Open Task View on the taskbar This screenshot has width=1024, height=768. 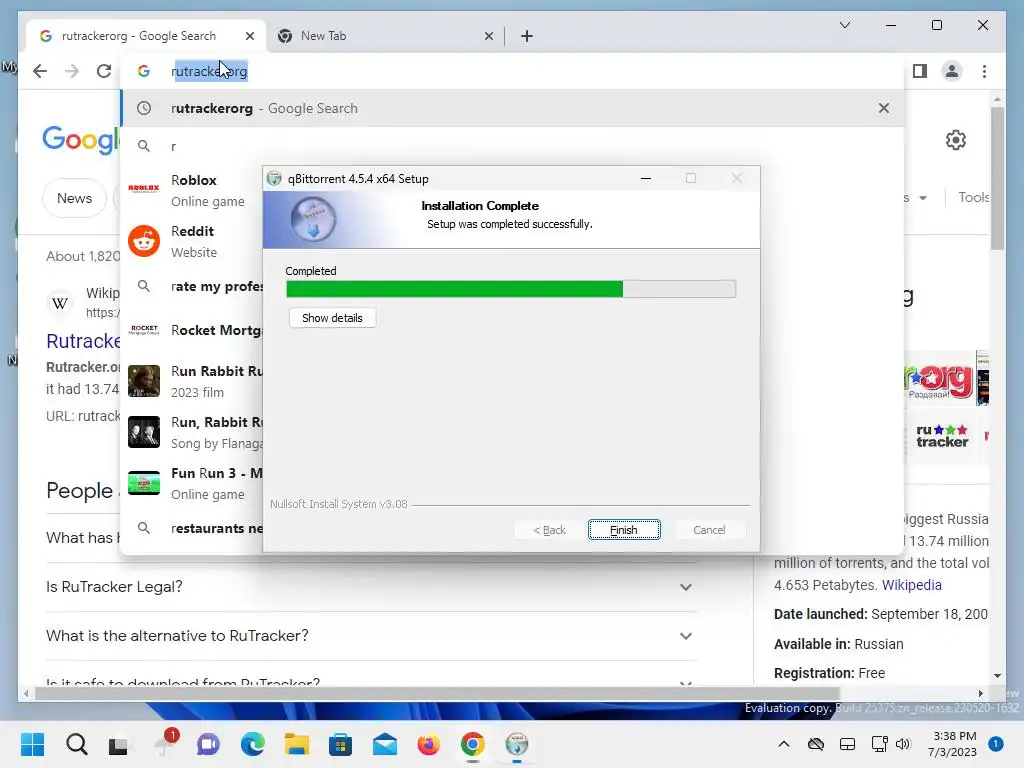(x=119, y=745)
